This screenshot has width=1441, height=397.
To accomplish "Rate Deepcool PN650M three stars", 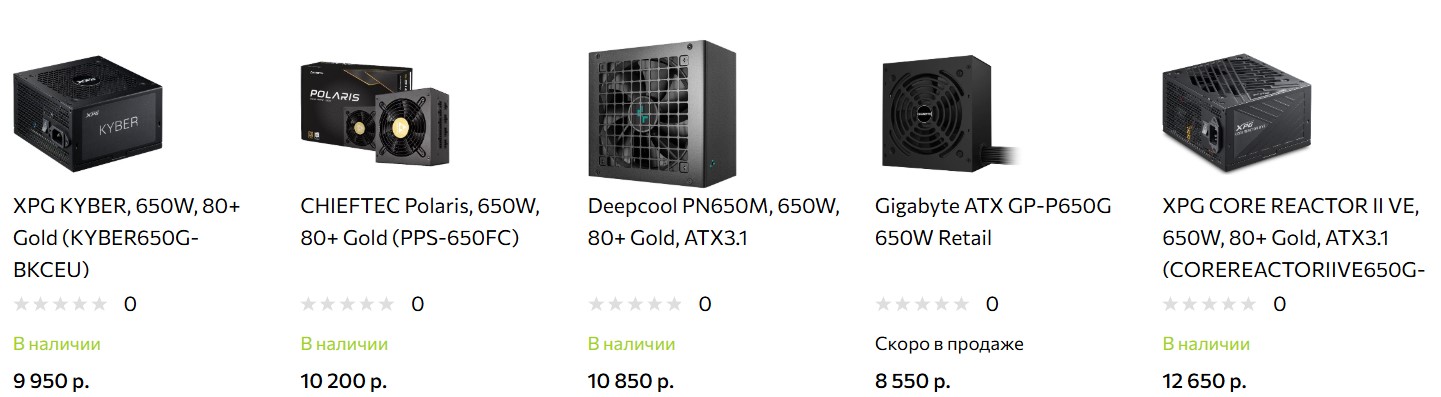I will coord(634,304).
